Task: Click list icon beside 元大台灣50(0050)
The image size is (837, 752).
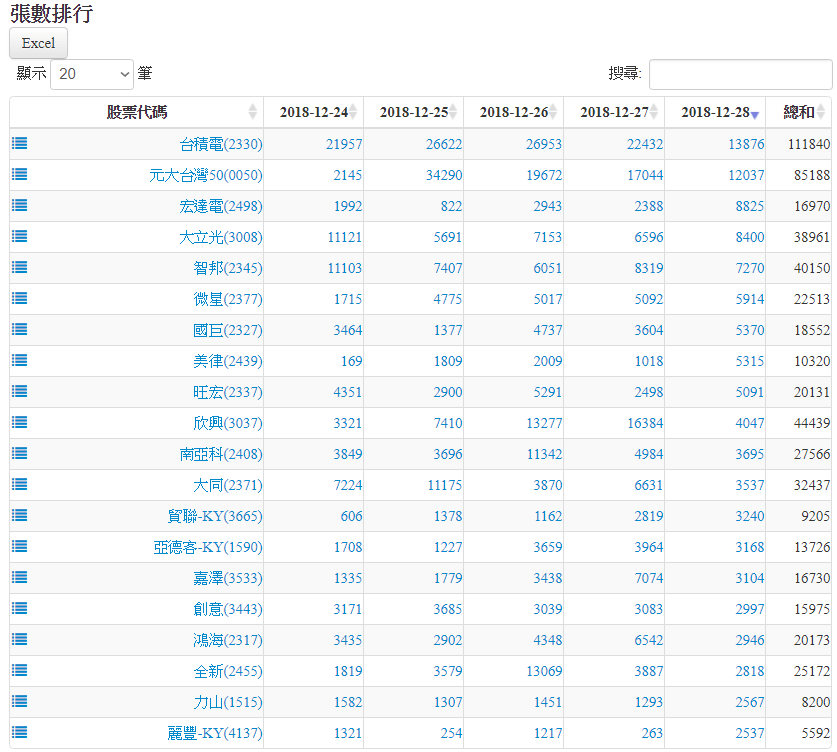Action: (20, 175)
